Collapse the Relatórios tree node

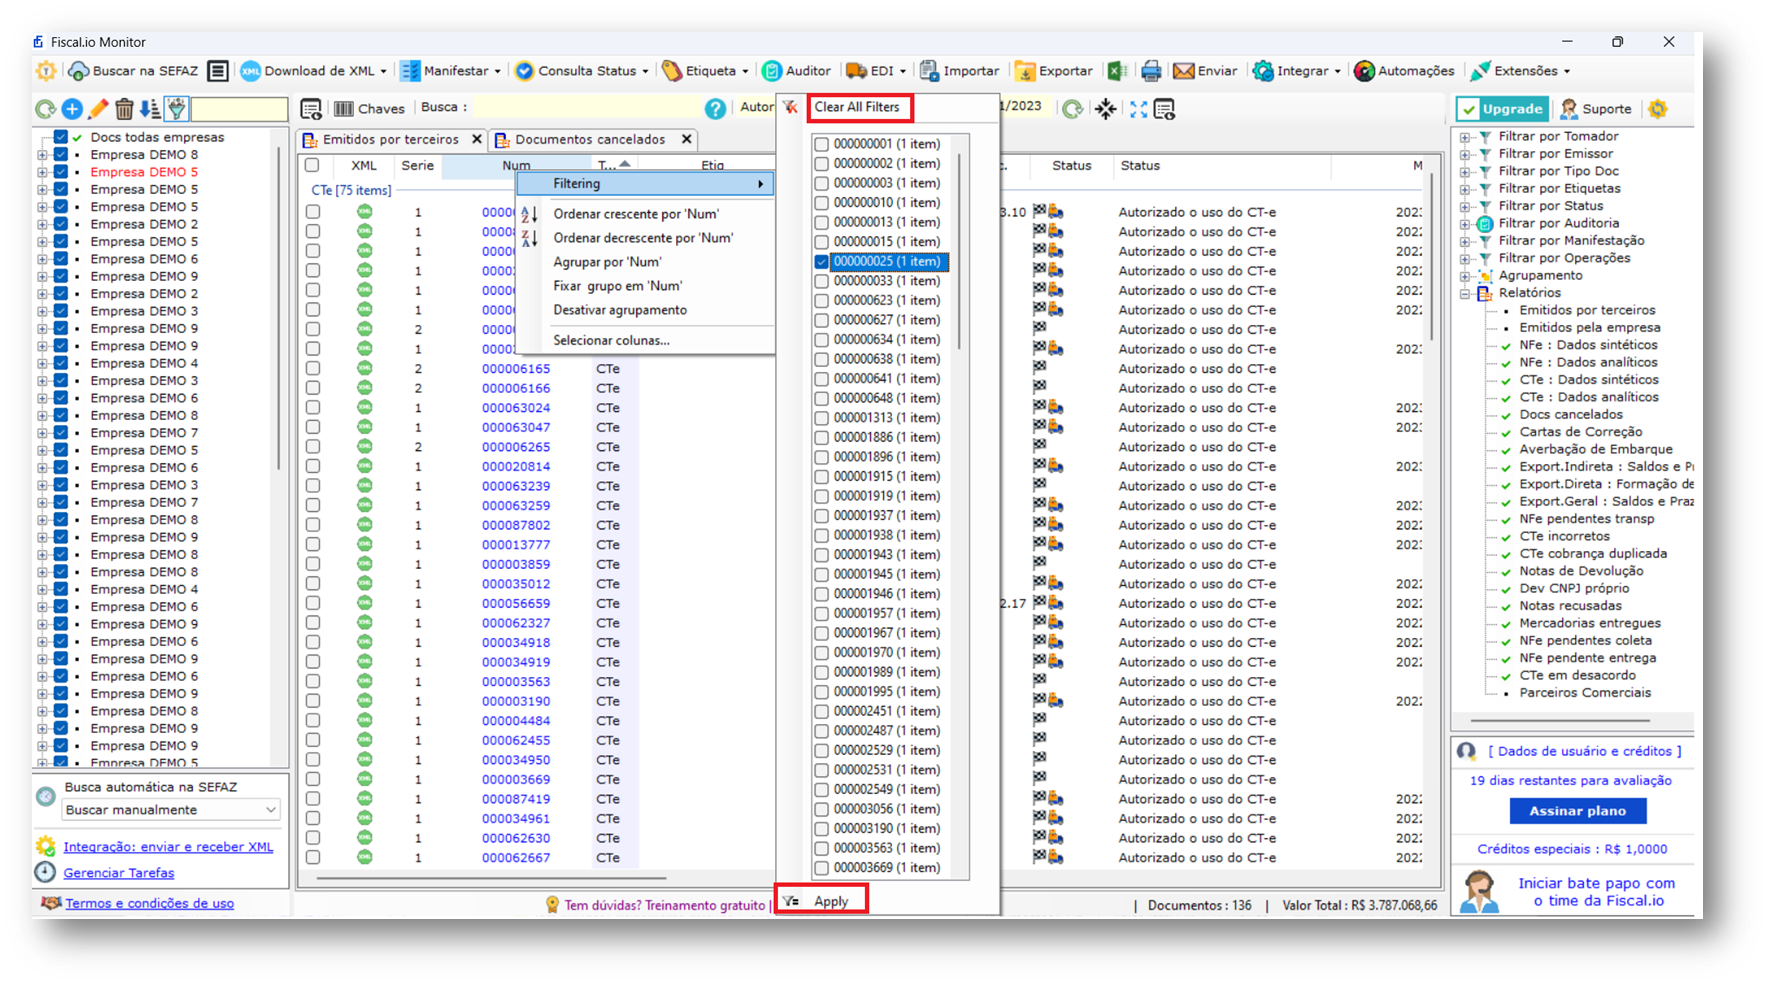1464,293
